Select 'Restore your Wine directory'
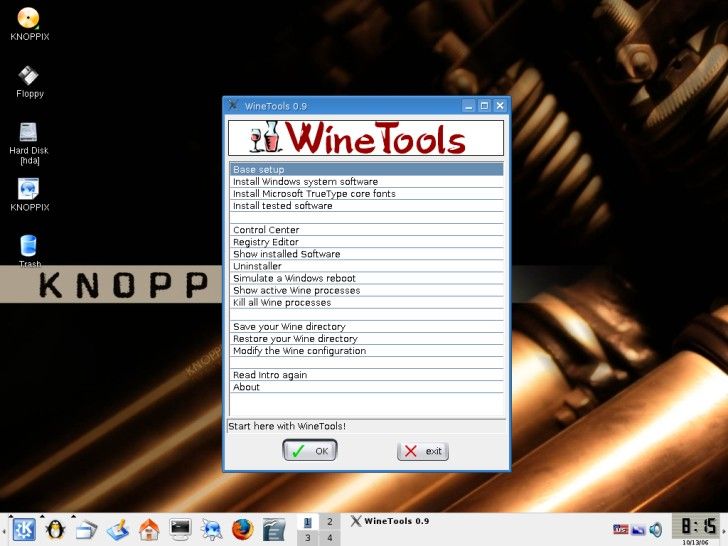 [x=366, y=338]
